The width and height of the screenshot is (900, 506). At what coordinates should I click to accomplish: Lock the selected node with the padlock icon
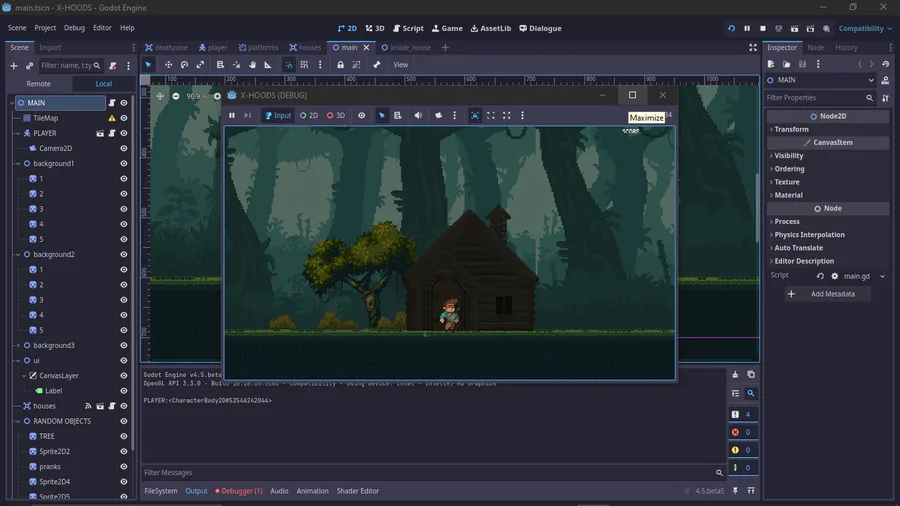click(340, 65)
